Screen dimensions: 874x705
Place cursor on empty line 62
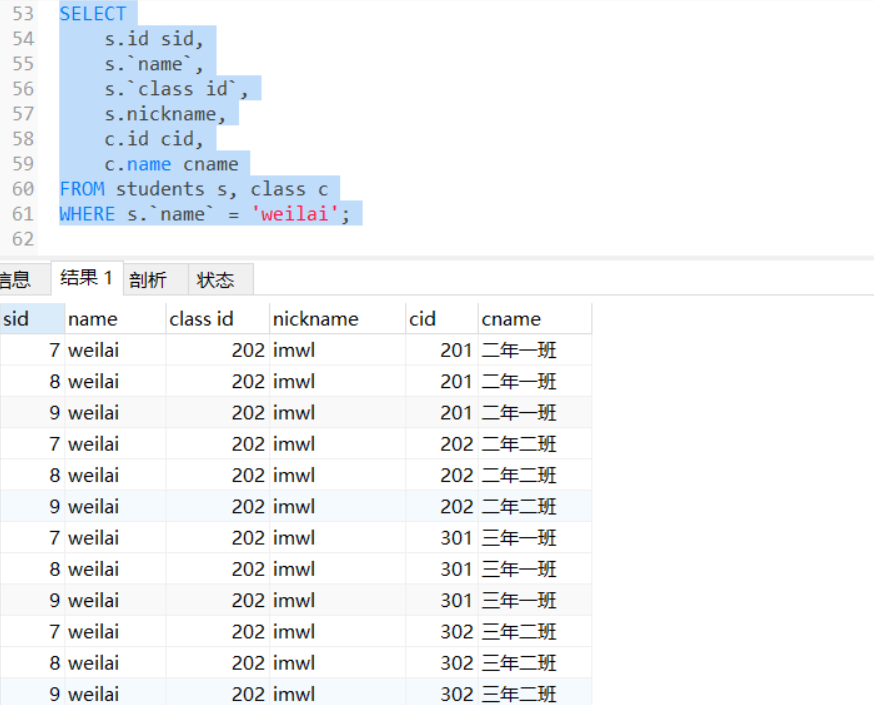click(x=200, y=239)
